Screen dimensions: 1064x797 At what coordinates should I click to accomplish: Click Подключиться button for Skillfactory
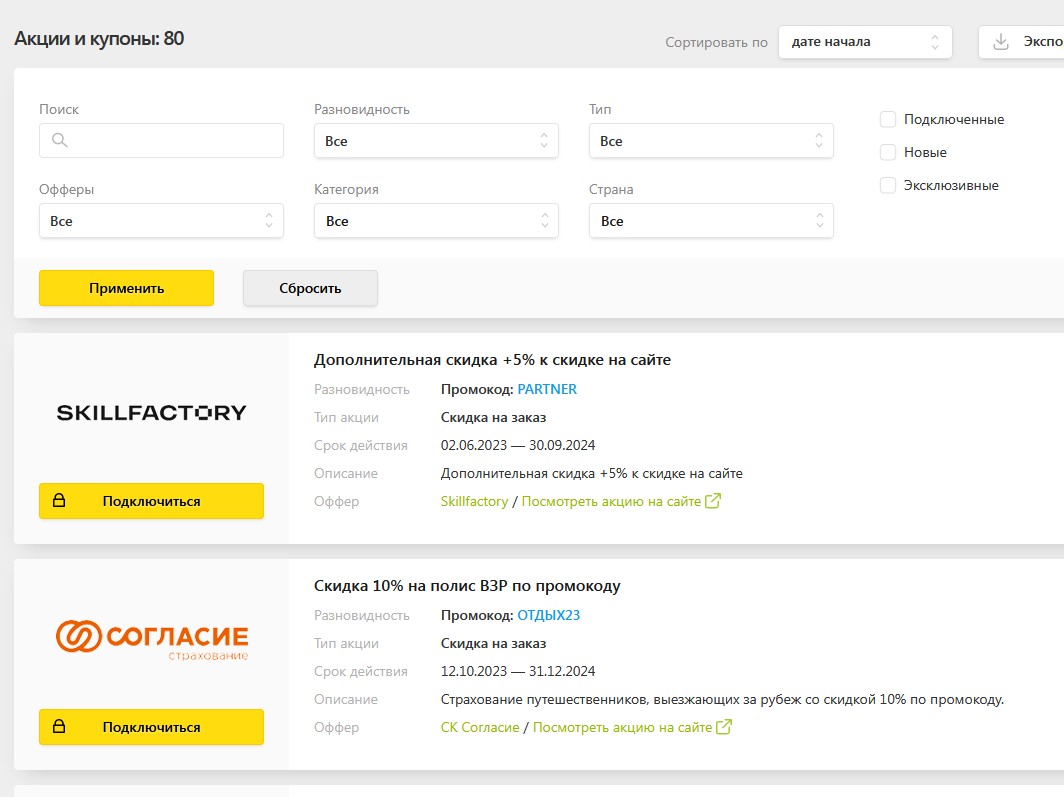coord(151,501)
